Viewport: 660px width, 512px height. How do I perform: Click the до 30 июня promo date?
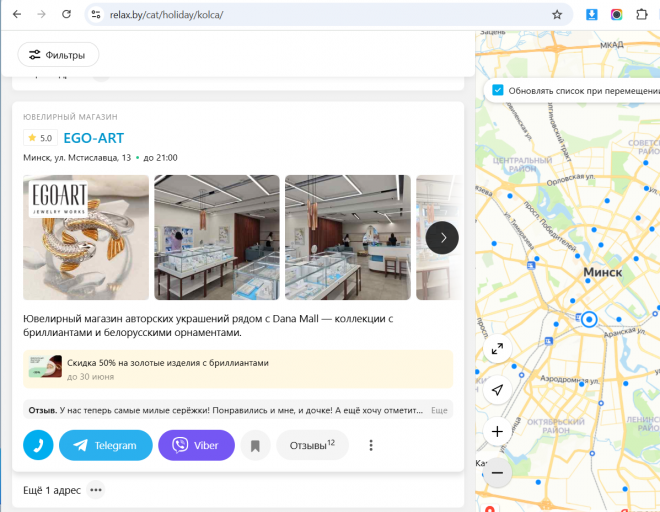point(90,377)
